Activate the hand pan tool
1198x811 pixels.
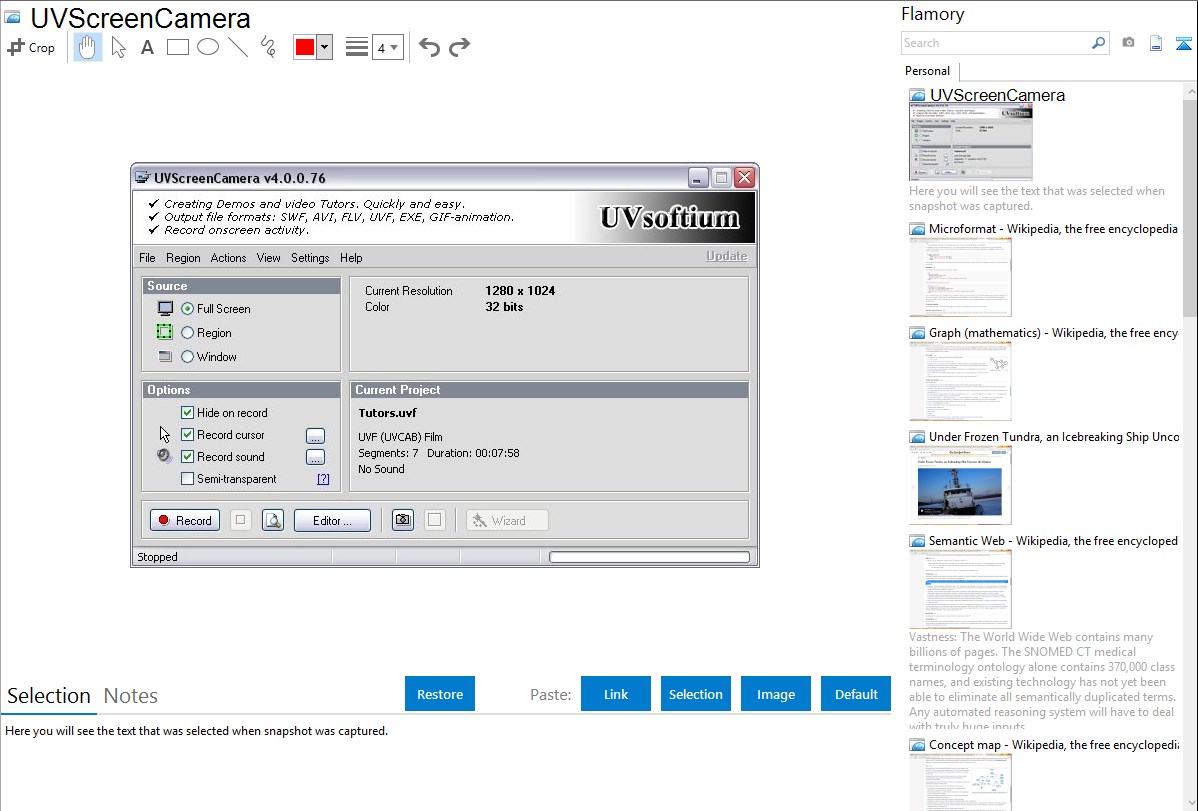[x=88, y=47]
